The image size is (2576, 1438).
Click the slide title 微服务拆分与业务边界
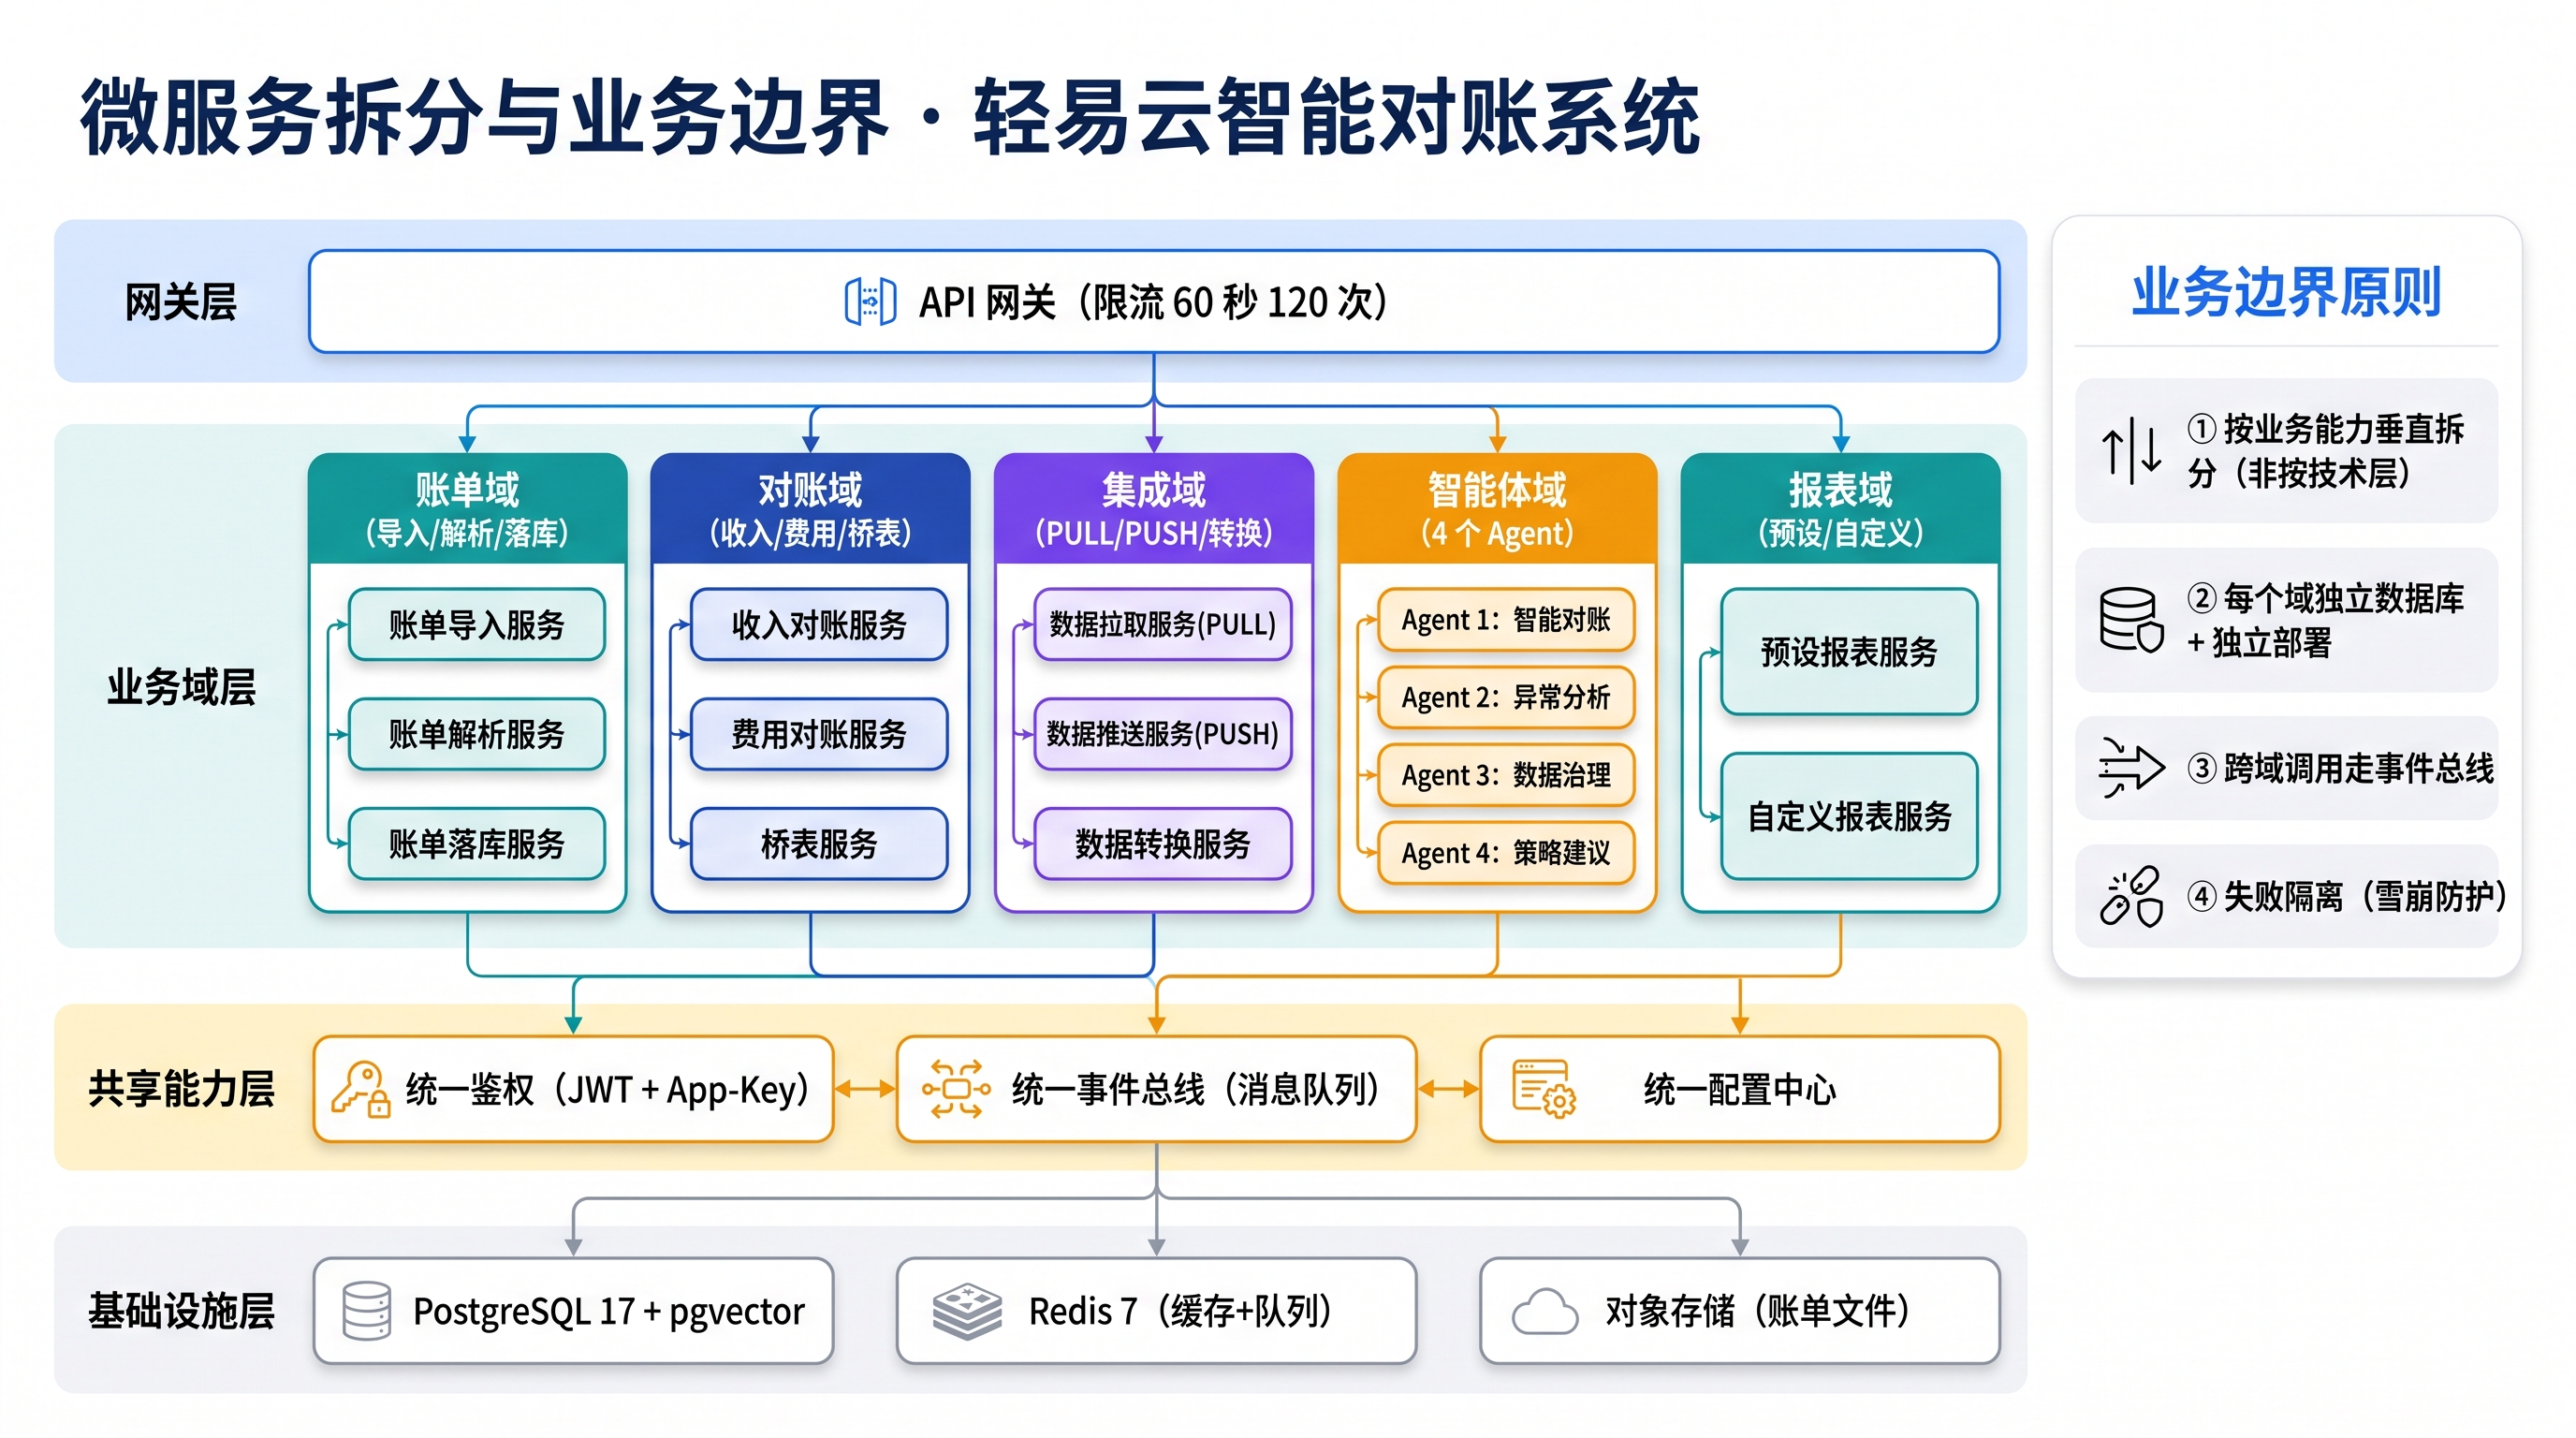(485, 117)
